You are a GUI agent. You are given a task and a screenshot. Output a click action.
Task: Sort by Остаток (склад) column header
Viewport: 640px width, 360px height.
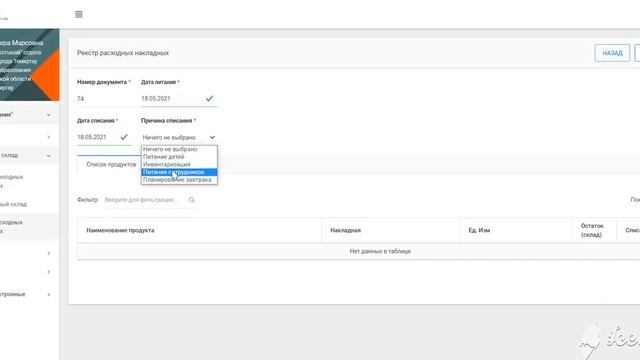click(x=594, y=230)
